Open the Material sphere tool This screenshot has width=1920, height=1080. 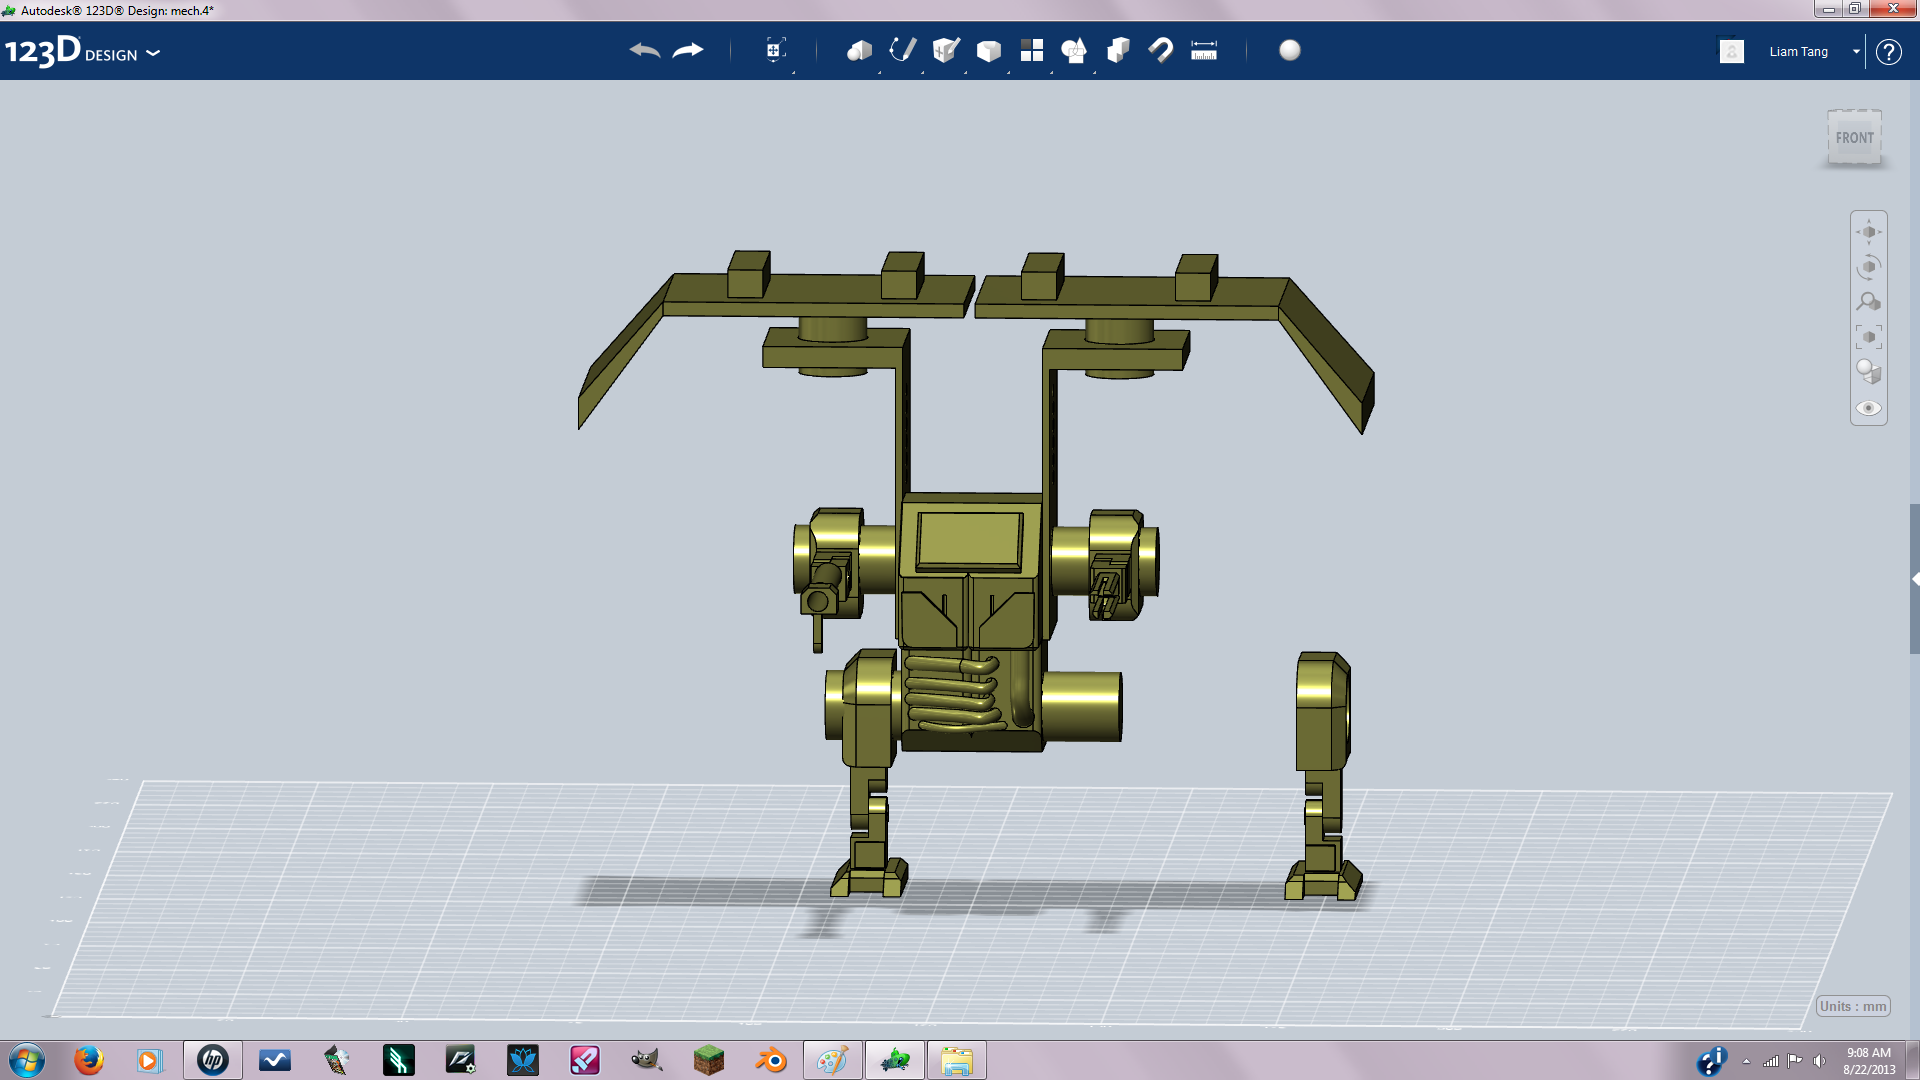coord(1290,50)
